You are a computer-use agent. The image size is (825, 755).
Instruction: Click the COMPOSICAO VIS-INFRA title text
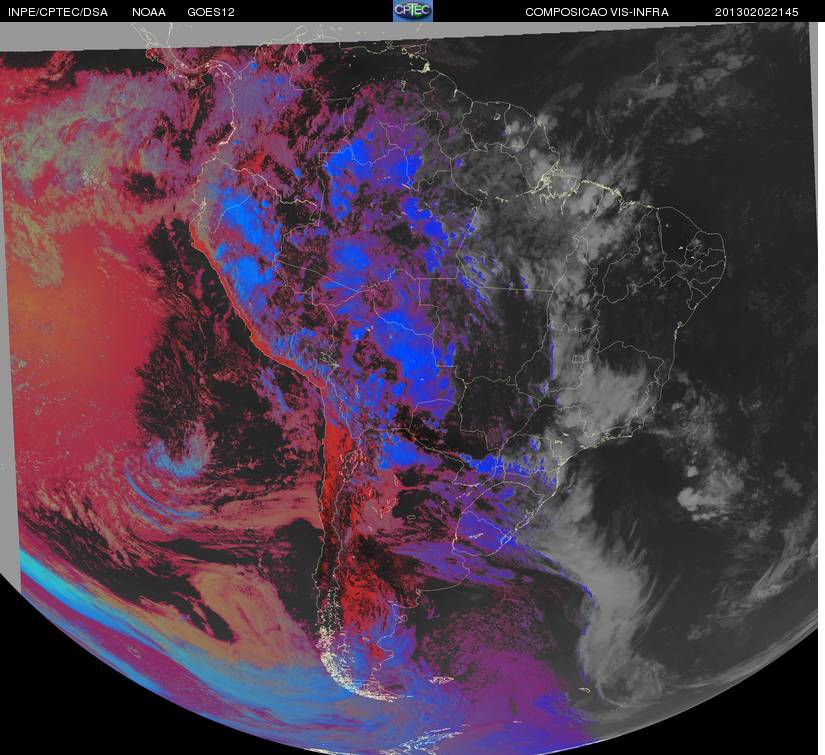(597, 12)
